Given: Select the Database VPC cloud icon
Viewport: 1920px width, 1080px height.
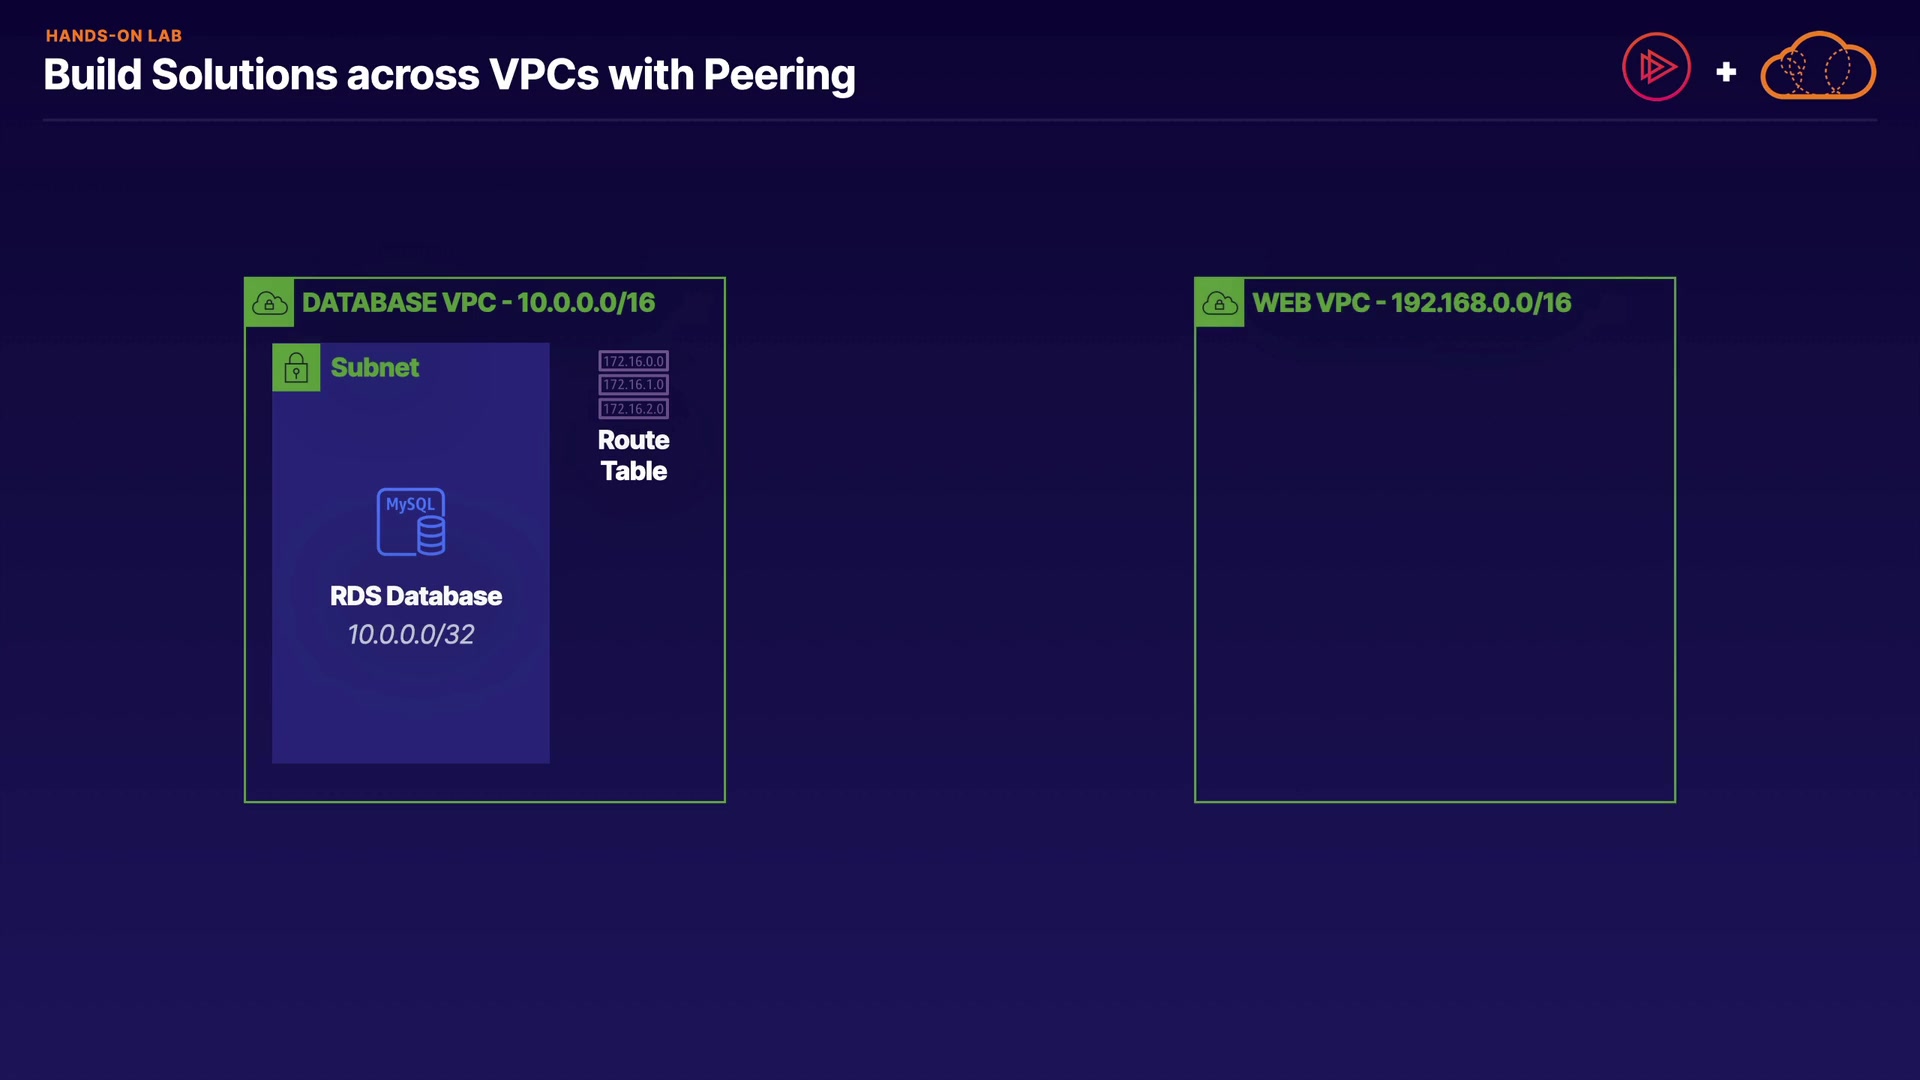Looking at the screenshot, I should pyautogui.click(x=269, y=303).
